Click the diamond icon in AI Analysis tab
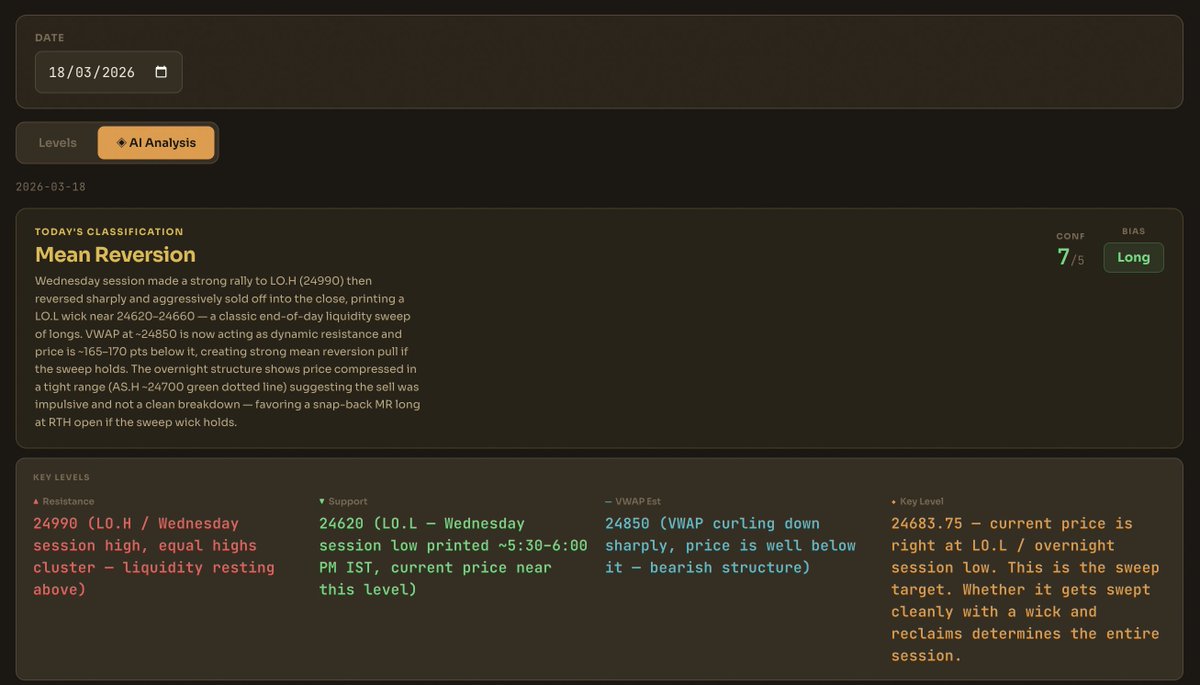Viewport: 1200px width, 685px height. (121, 143)
